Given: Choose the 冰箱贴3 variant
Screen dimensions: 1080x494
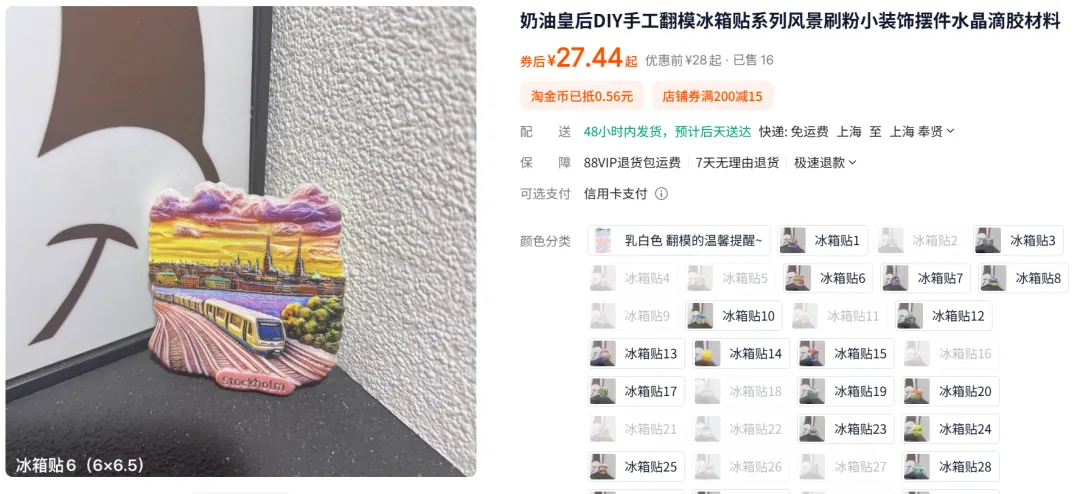Looking at the screenshot, I should (1018, 240).
